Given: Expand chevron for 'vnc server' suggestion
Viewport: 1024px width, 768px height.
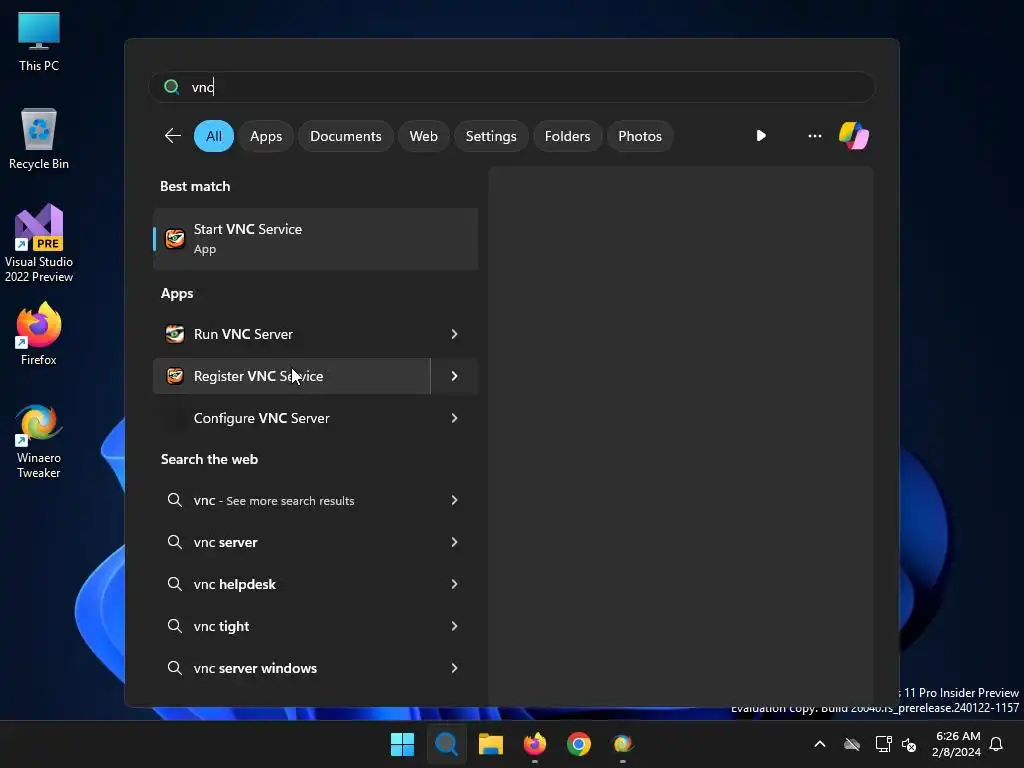Looking at the screenshot, I should pyautogui.click(x=455, y=542).
